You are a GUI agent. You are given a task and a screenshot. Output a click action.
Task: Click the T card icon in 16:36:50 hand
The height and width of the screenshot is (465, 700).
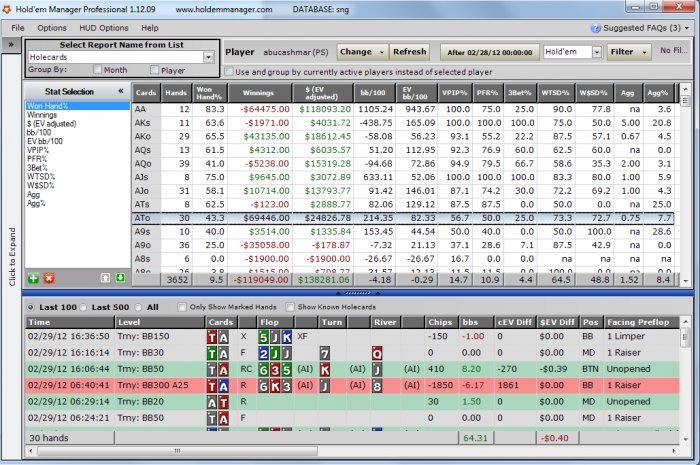click(x=212, y=337)
